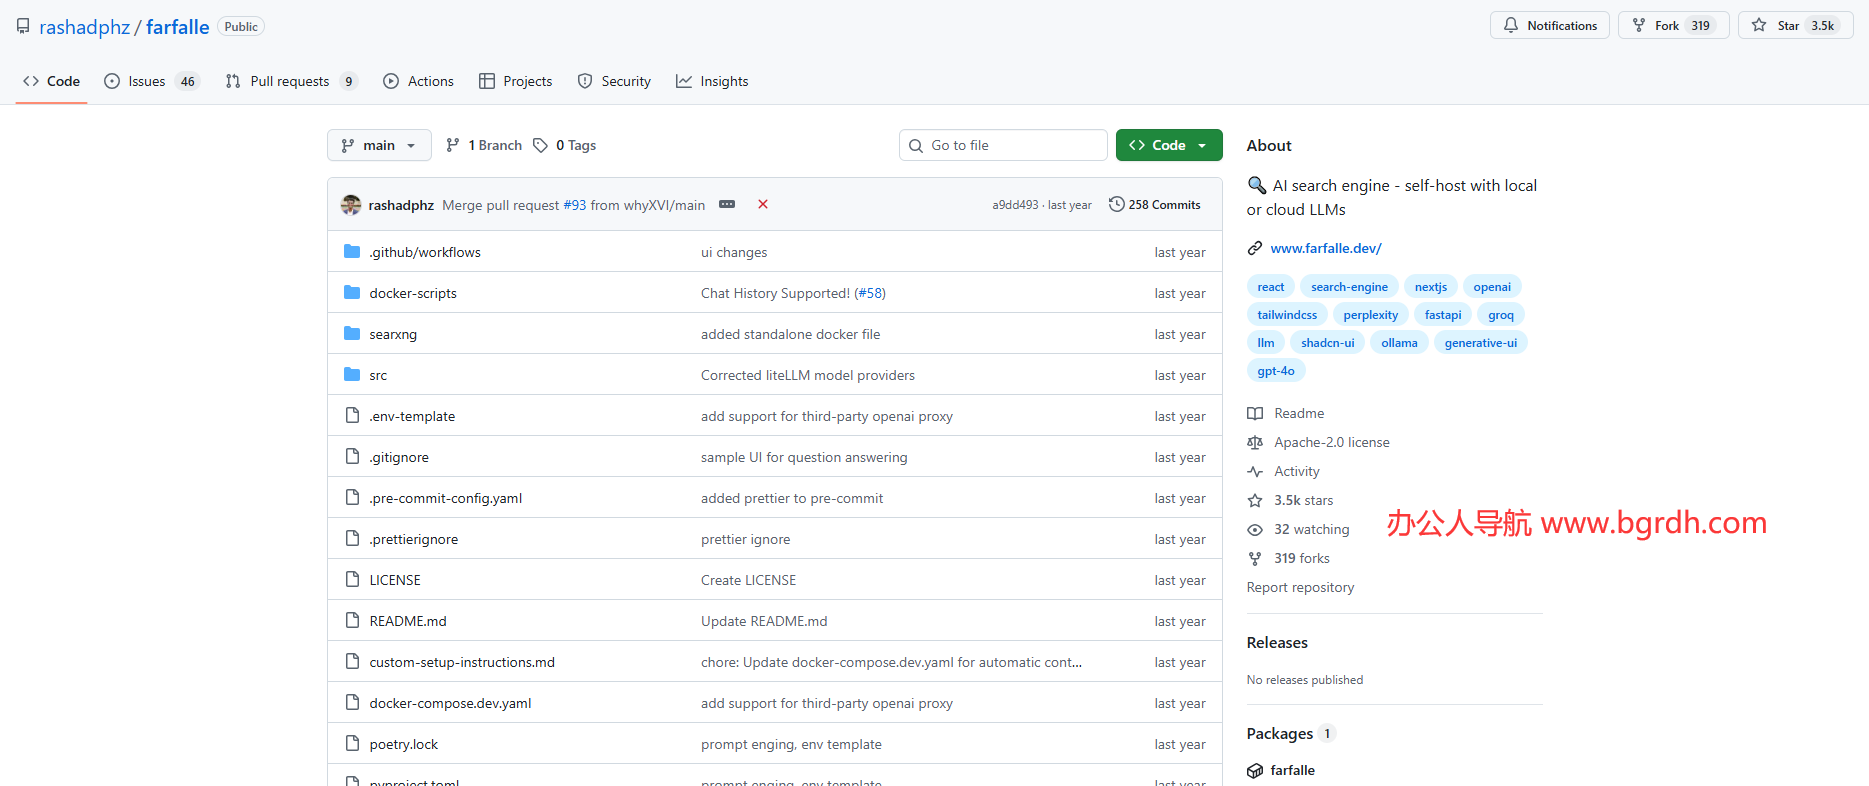Click the search-engine topic tag
This screenshot has width=1869, height=786.
[1349, 287]
